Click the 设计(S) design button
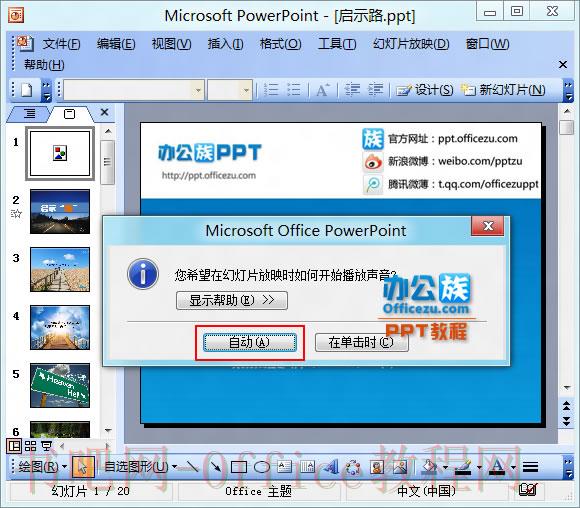The image size is (580, 508). click(425, 90)
